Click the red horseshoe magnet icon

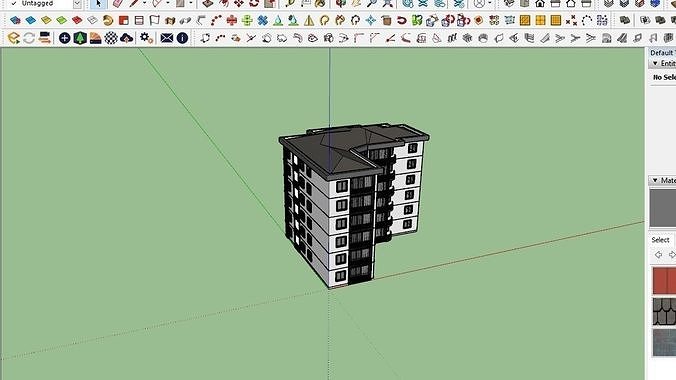[402, 20]
